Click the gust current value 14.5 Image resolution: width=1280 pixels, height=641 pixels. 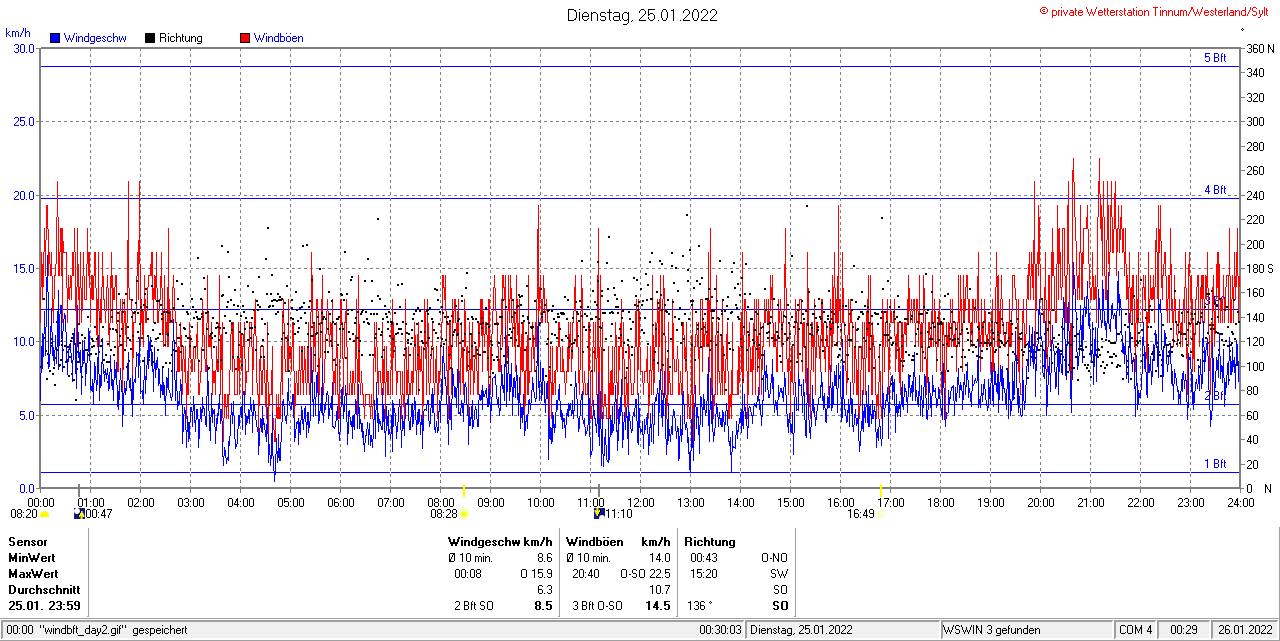pyautogui.click(x=658, y=606)
